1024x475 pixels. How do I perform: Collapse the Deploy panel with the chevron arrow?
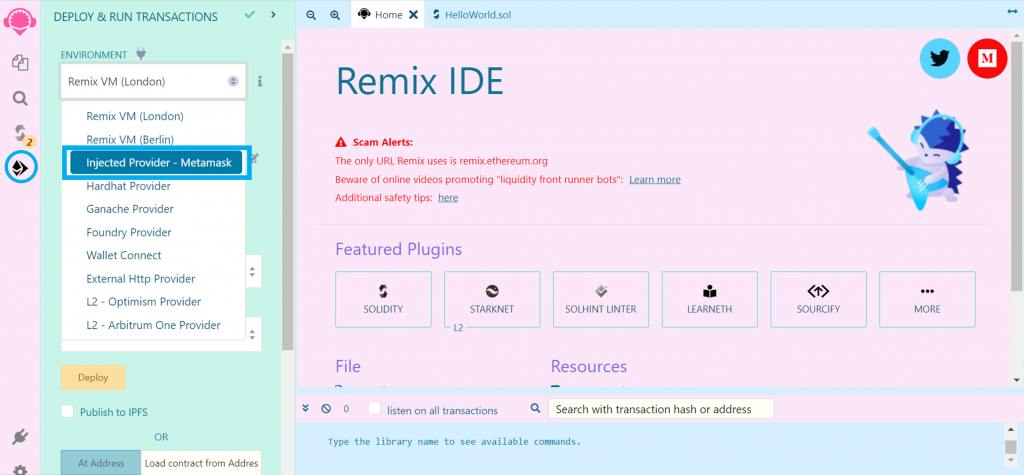(274, 14)
